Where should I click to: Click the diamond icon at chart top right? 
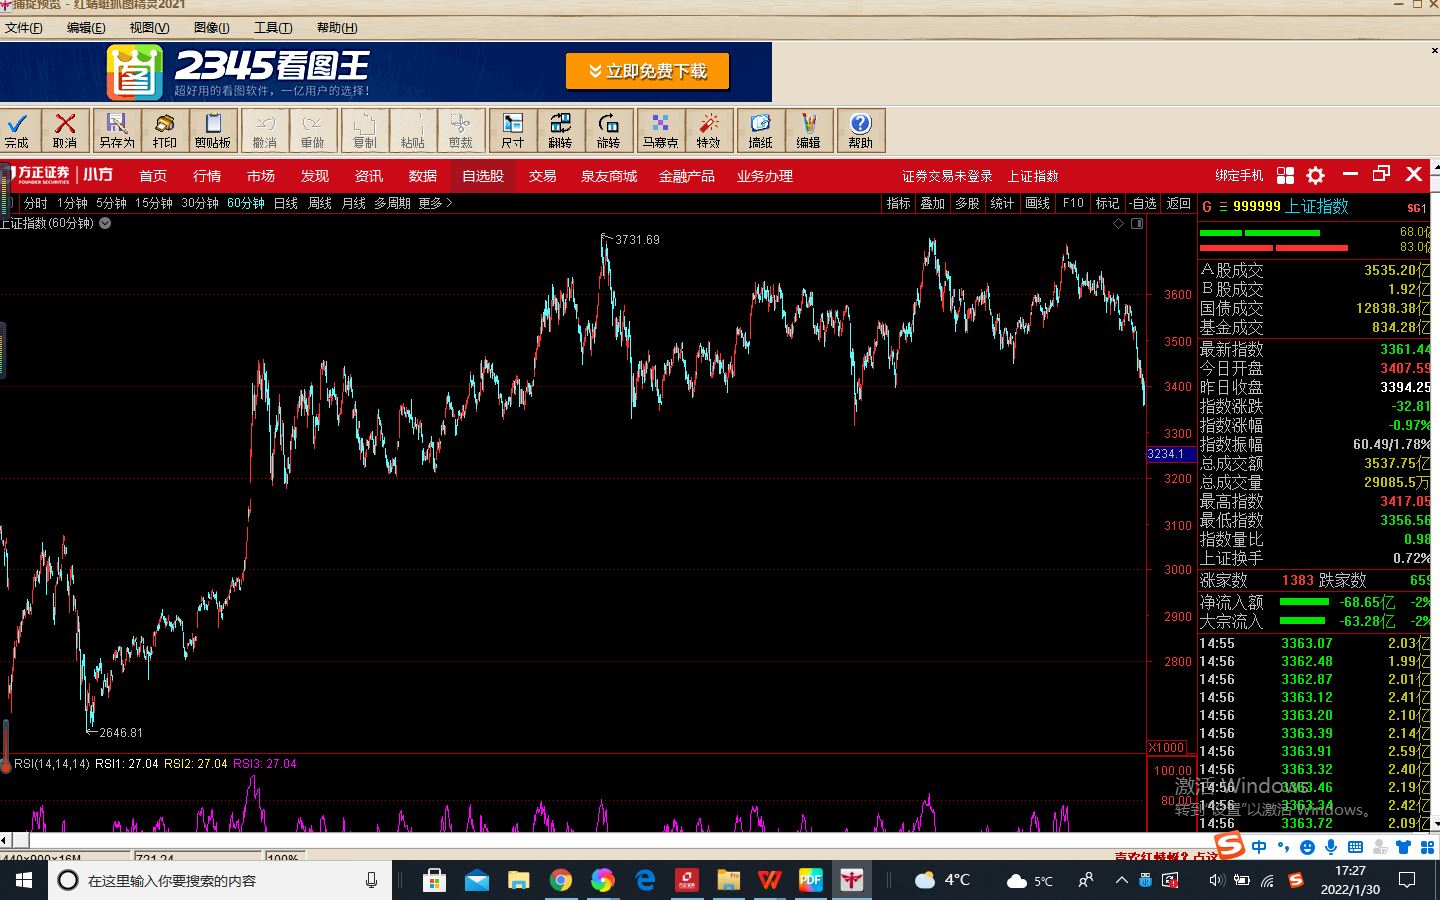(1118, 224)
